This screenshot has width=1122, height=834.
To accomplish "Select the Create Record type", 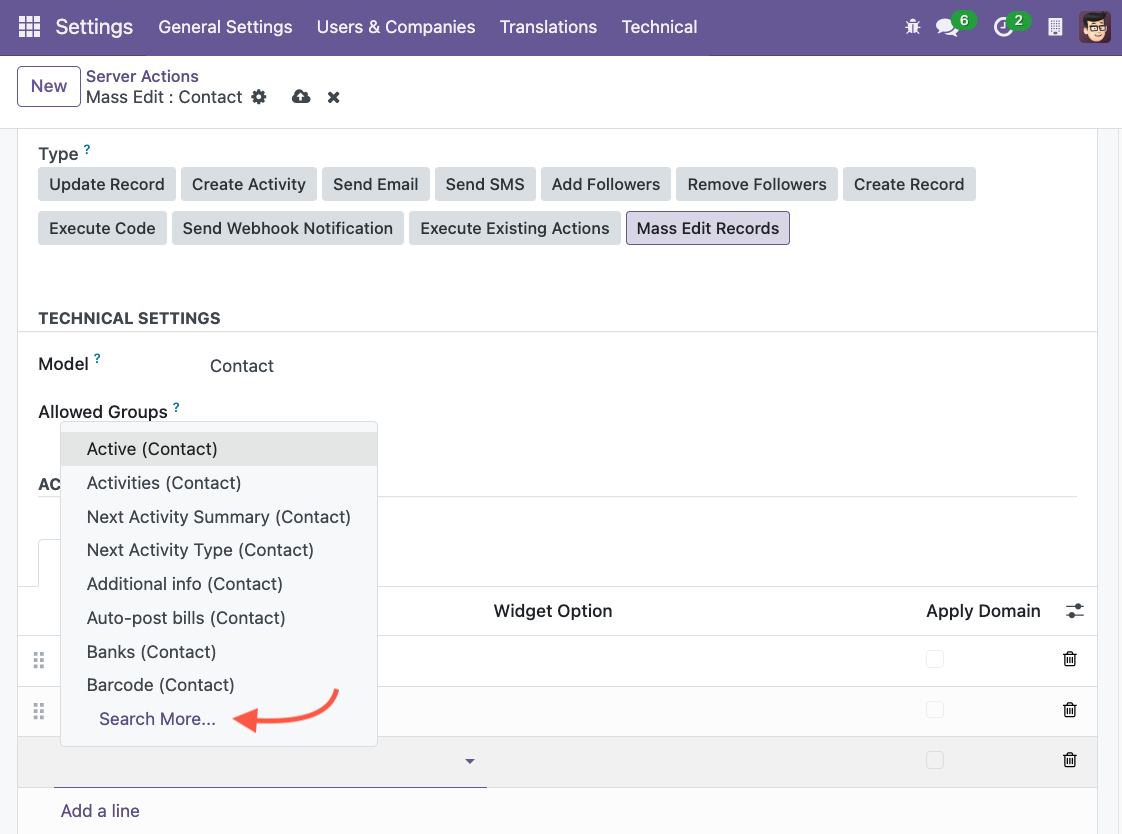I will pyautogui.click(x=909, y=185).
